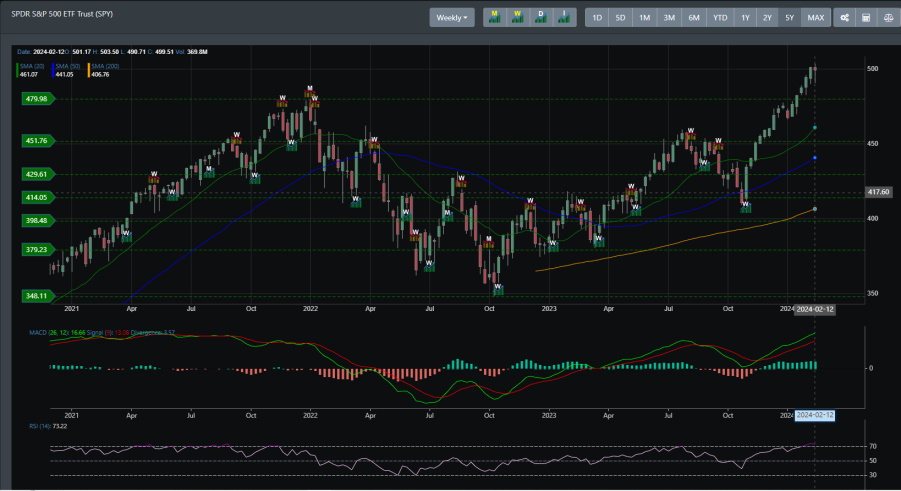Select the 3M time range
This screenshot has width=901, height=491.
point(669,18)
